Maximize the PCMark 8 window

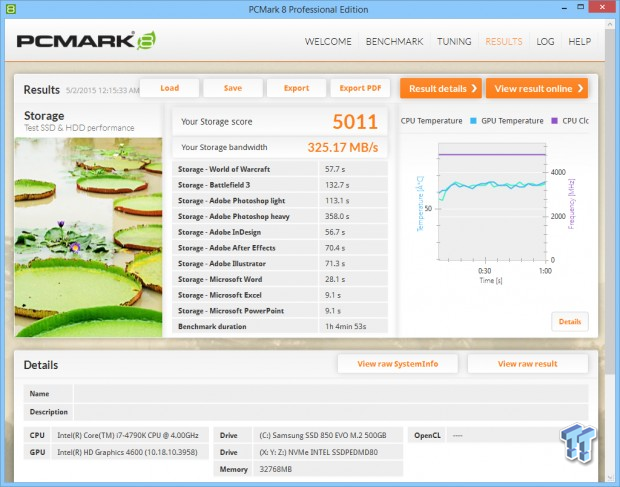pos(580,7)
